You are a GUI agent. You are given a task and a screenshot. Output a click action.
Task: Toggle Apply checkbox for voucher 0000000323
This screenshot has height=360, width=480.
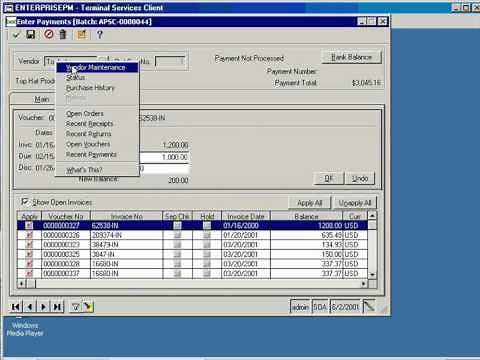29,245
